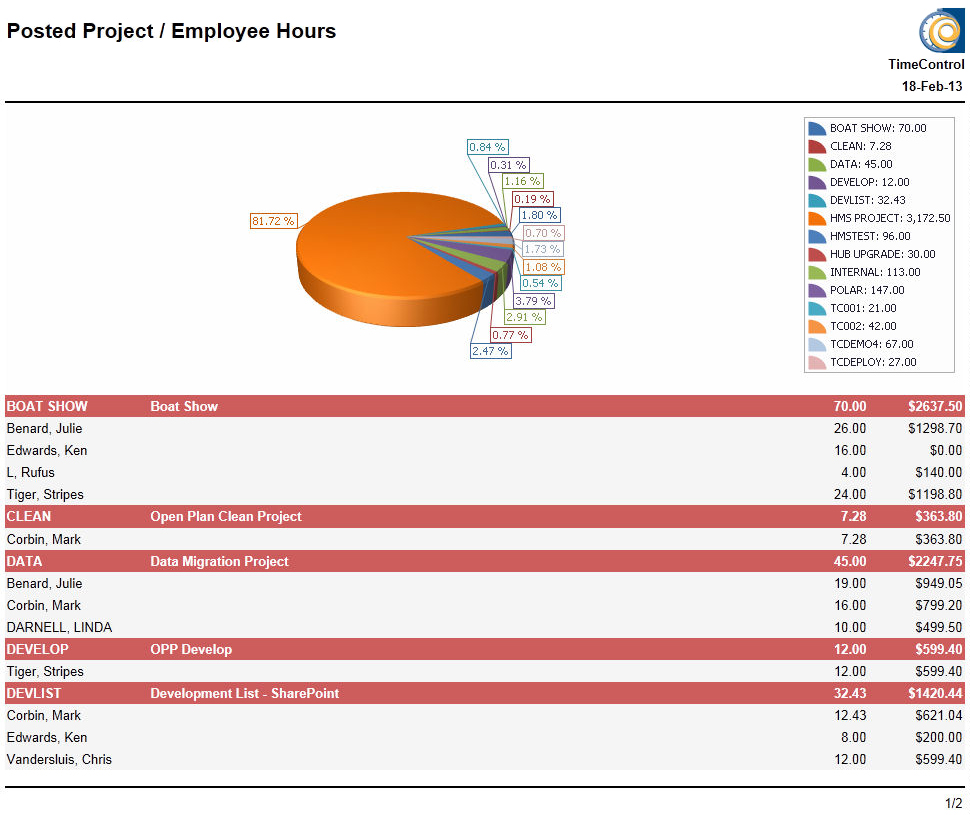Click the TimeControl logo icon

click(941, 31)
